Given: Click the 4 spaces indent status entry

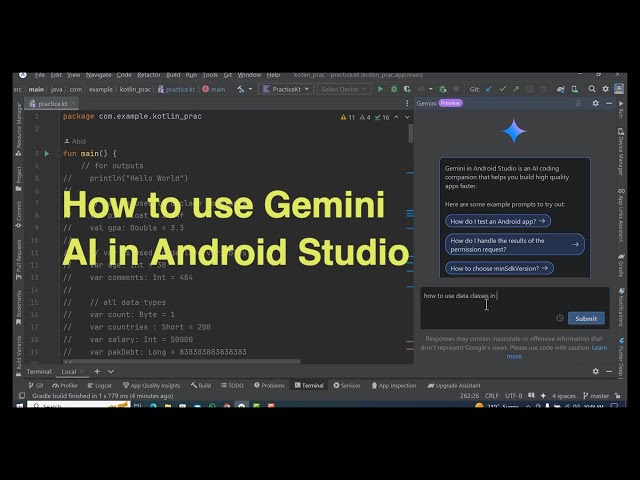Looking at the screenshot, I should (x=564, y=396).
